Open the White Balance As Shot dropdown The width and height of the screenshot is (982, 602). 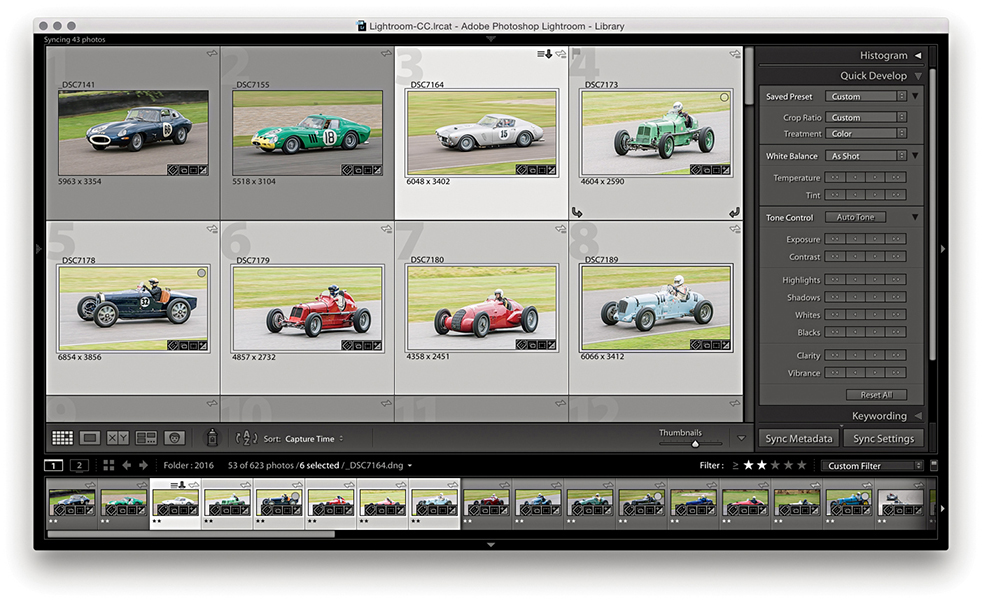tap(865, 156)
